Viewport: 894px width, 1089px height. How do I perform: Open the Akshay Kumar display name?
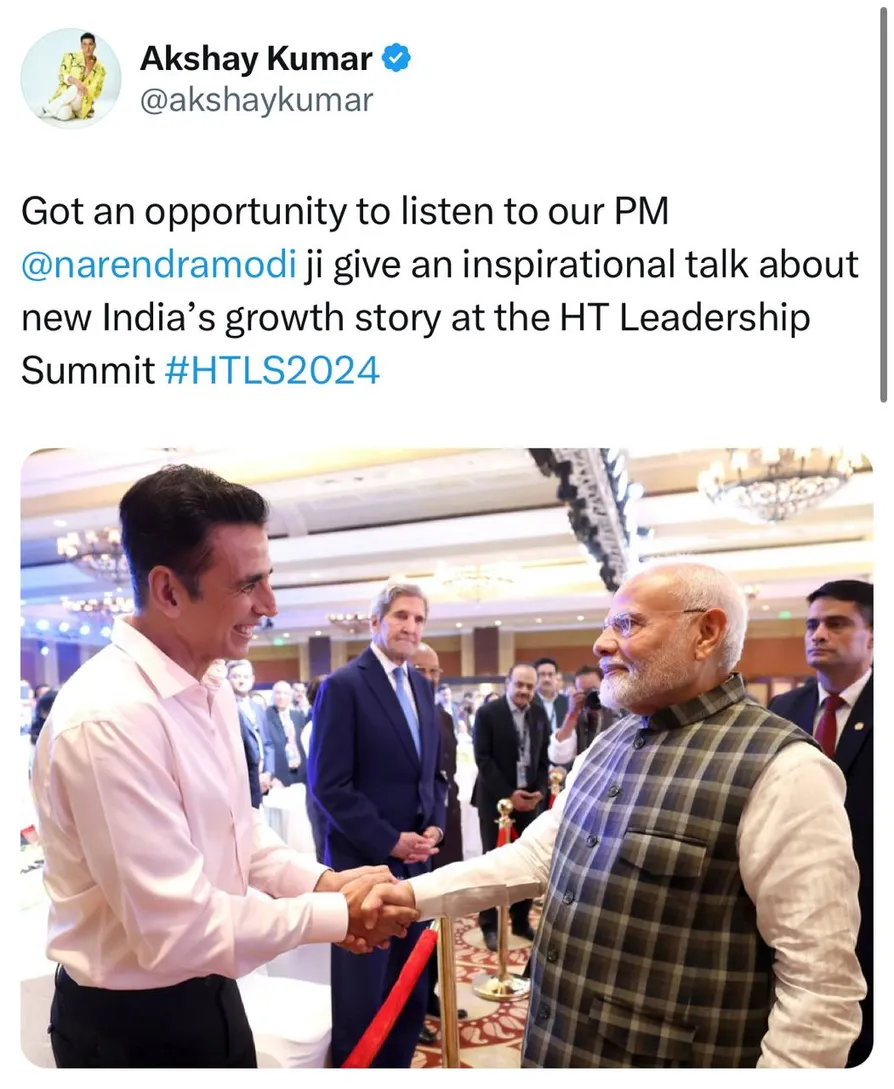(x=256, y=58)
